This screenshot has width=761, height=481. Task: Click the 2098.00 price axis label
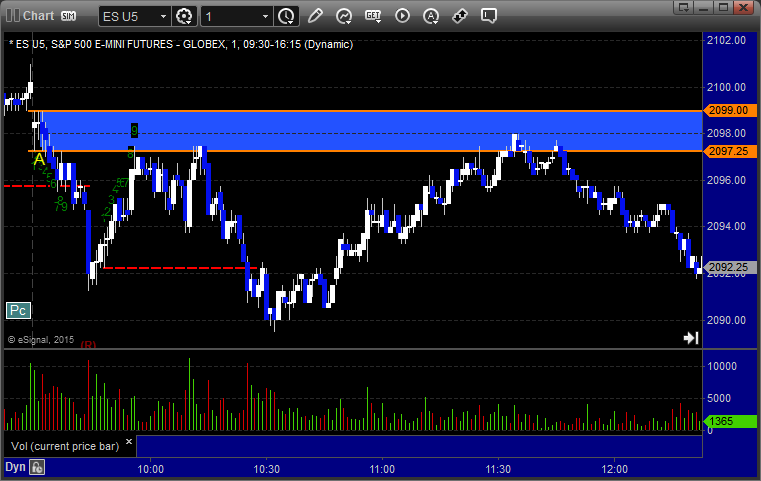(726, 133)
